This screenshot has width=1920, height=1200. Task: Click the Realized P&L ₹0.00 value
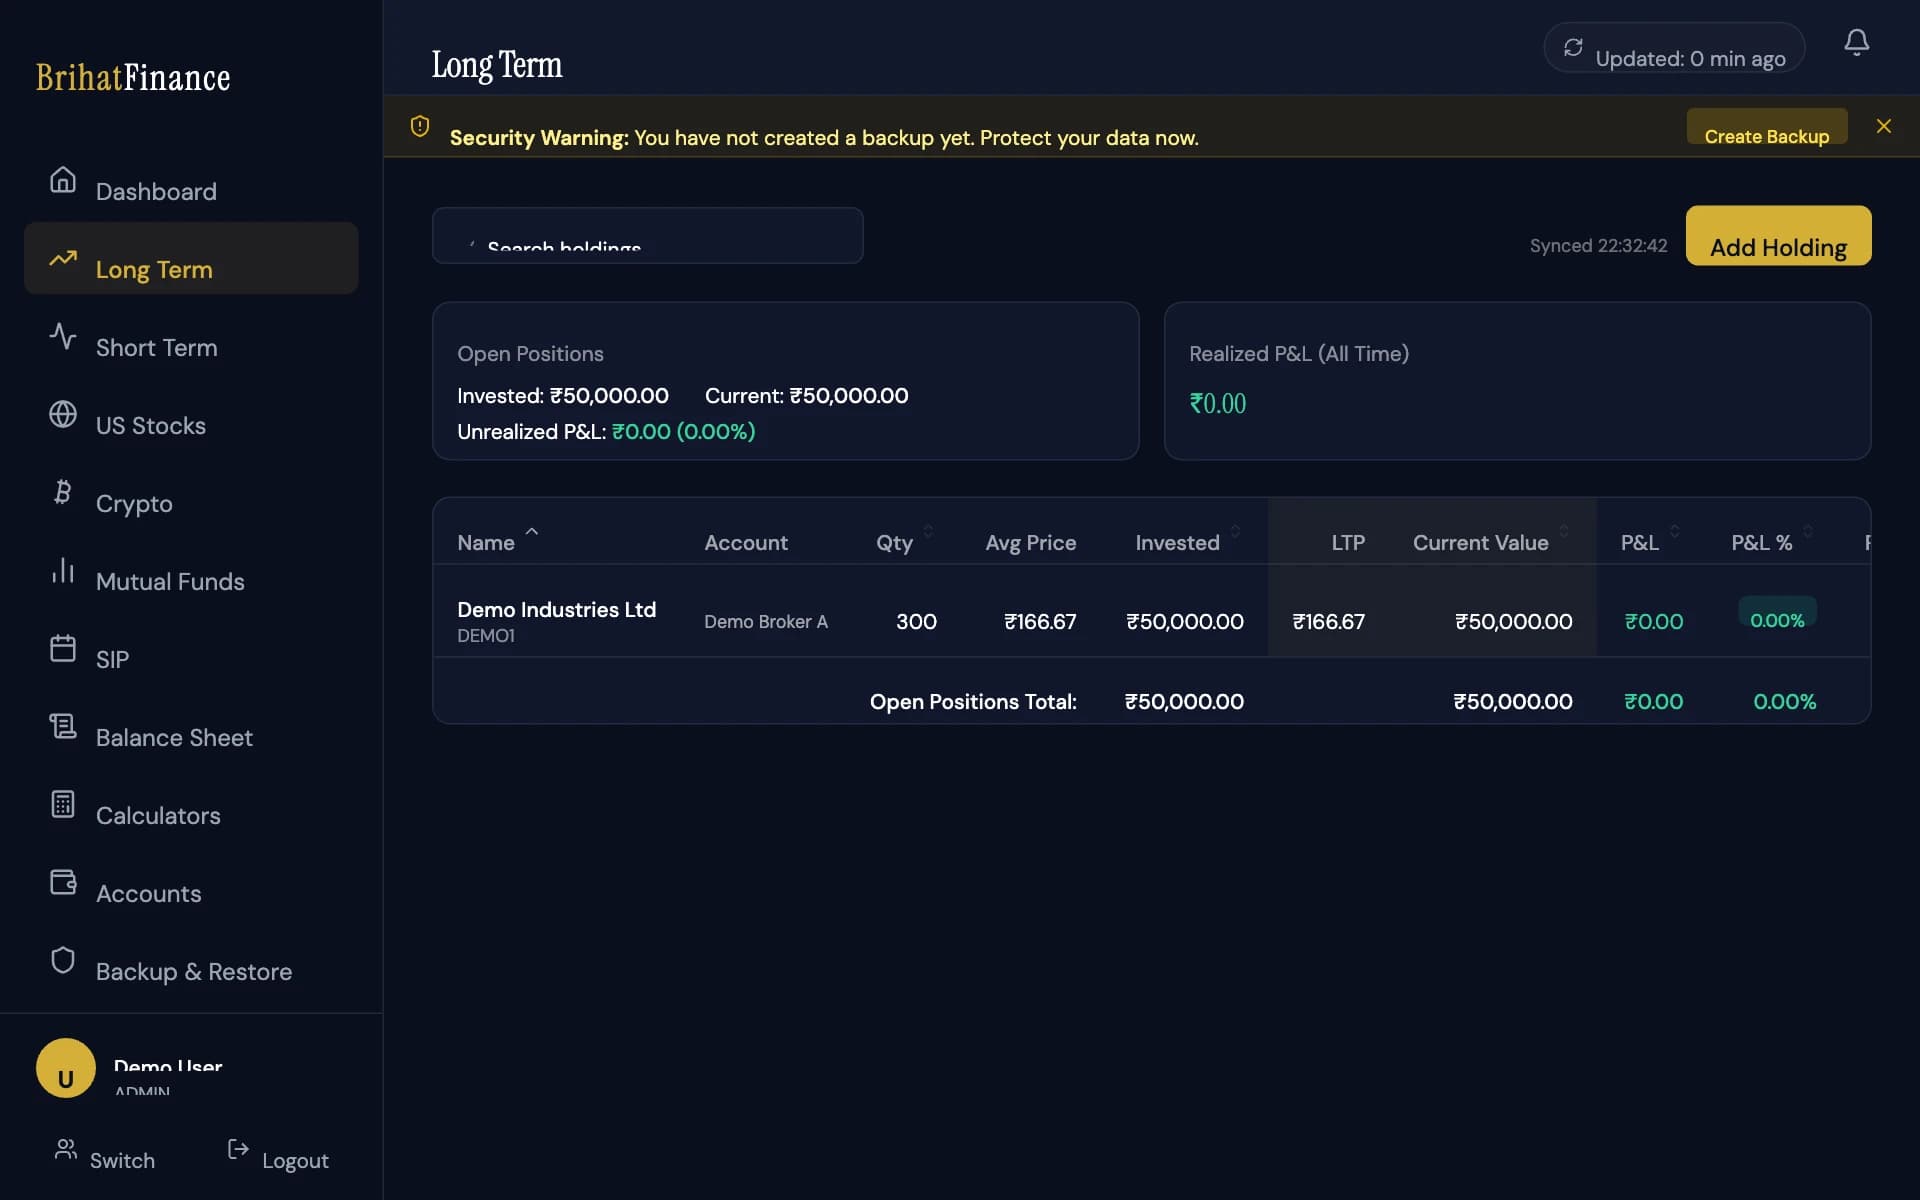coord(1217,403)
